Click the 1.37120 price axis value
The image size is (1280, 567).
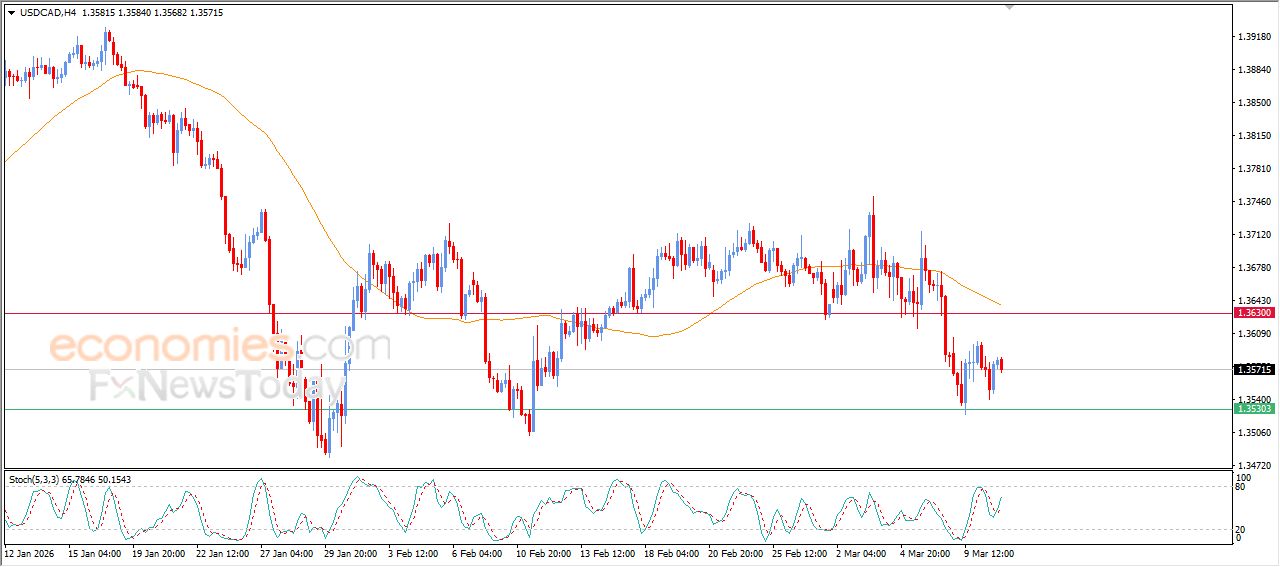(1254, 235)
